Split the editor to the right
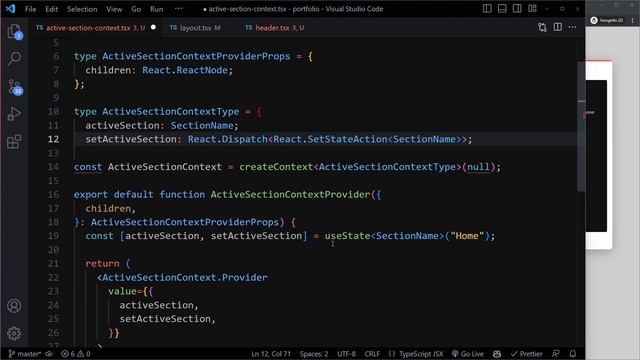Screen dimensions: 640x360 click(x=558, y=27)
